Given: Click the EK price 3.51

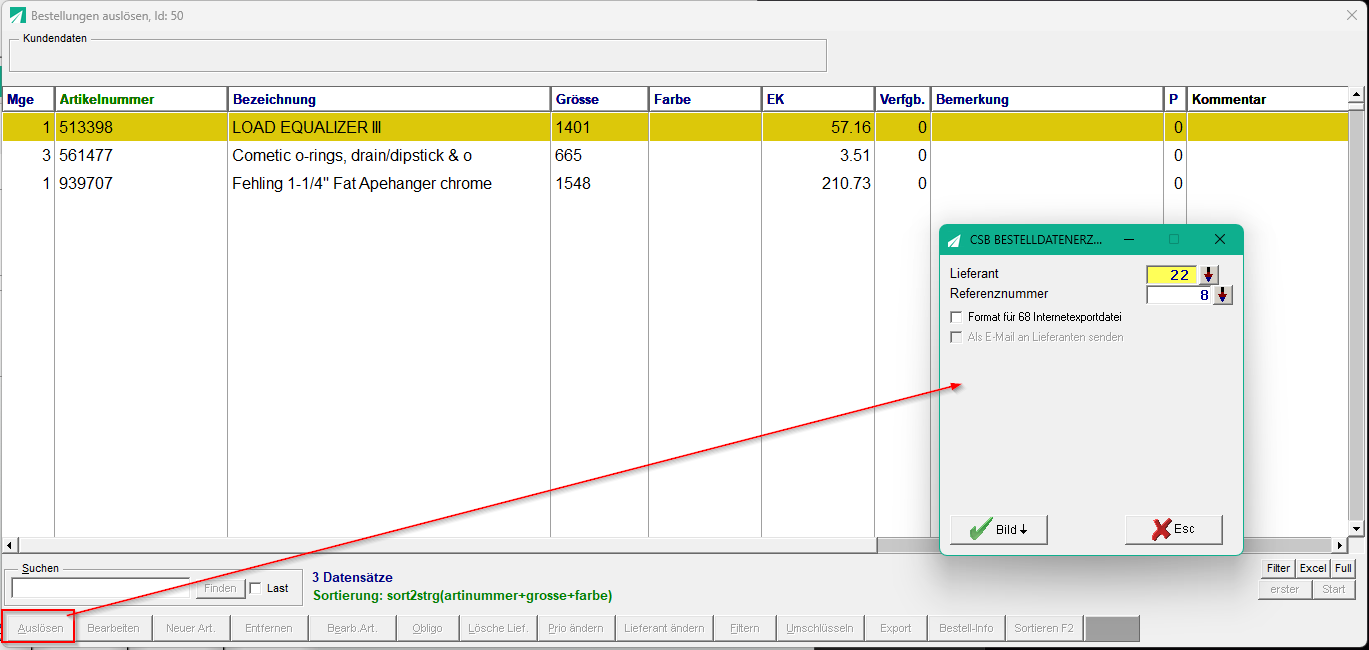Looking at the screenshot, I should click(x=856, y=155).
